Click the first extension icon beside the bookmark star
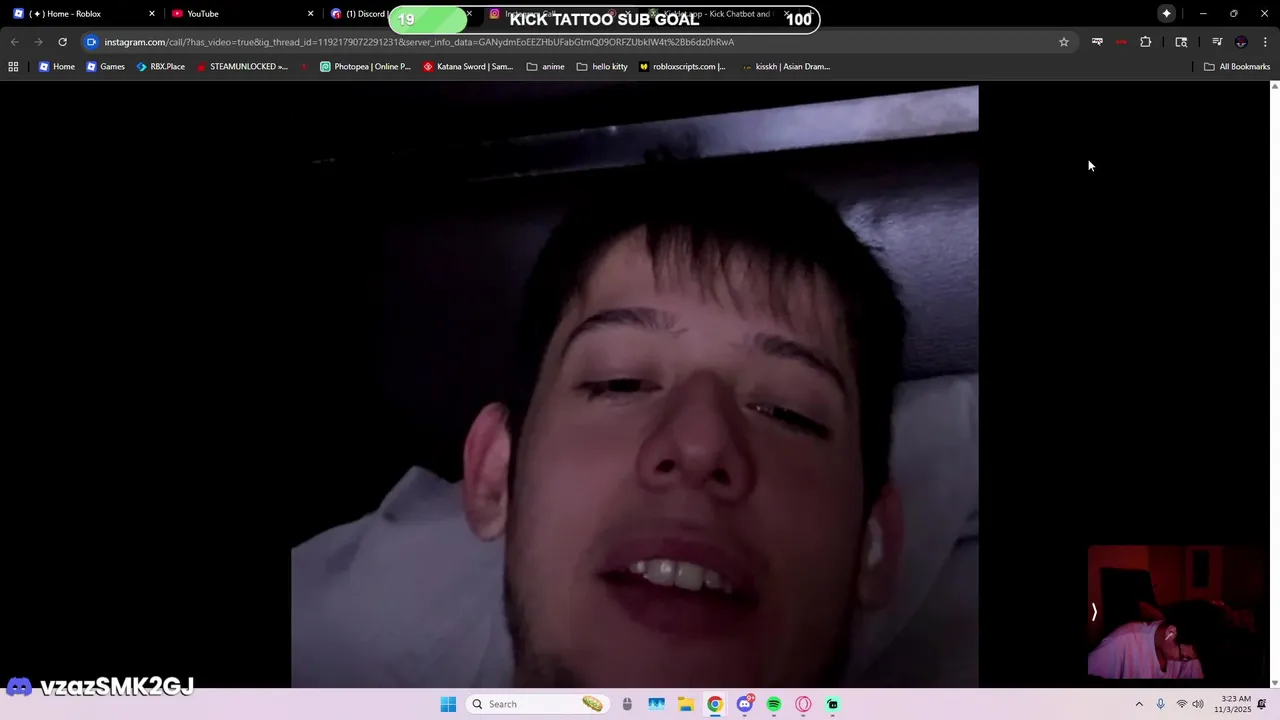This screenshot has width=1280, height=720. coord(1097,42)
